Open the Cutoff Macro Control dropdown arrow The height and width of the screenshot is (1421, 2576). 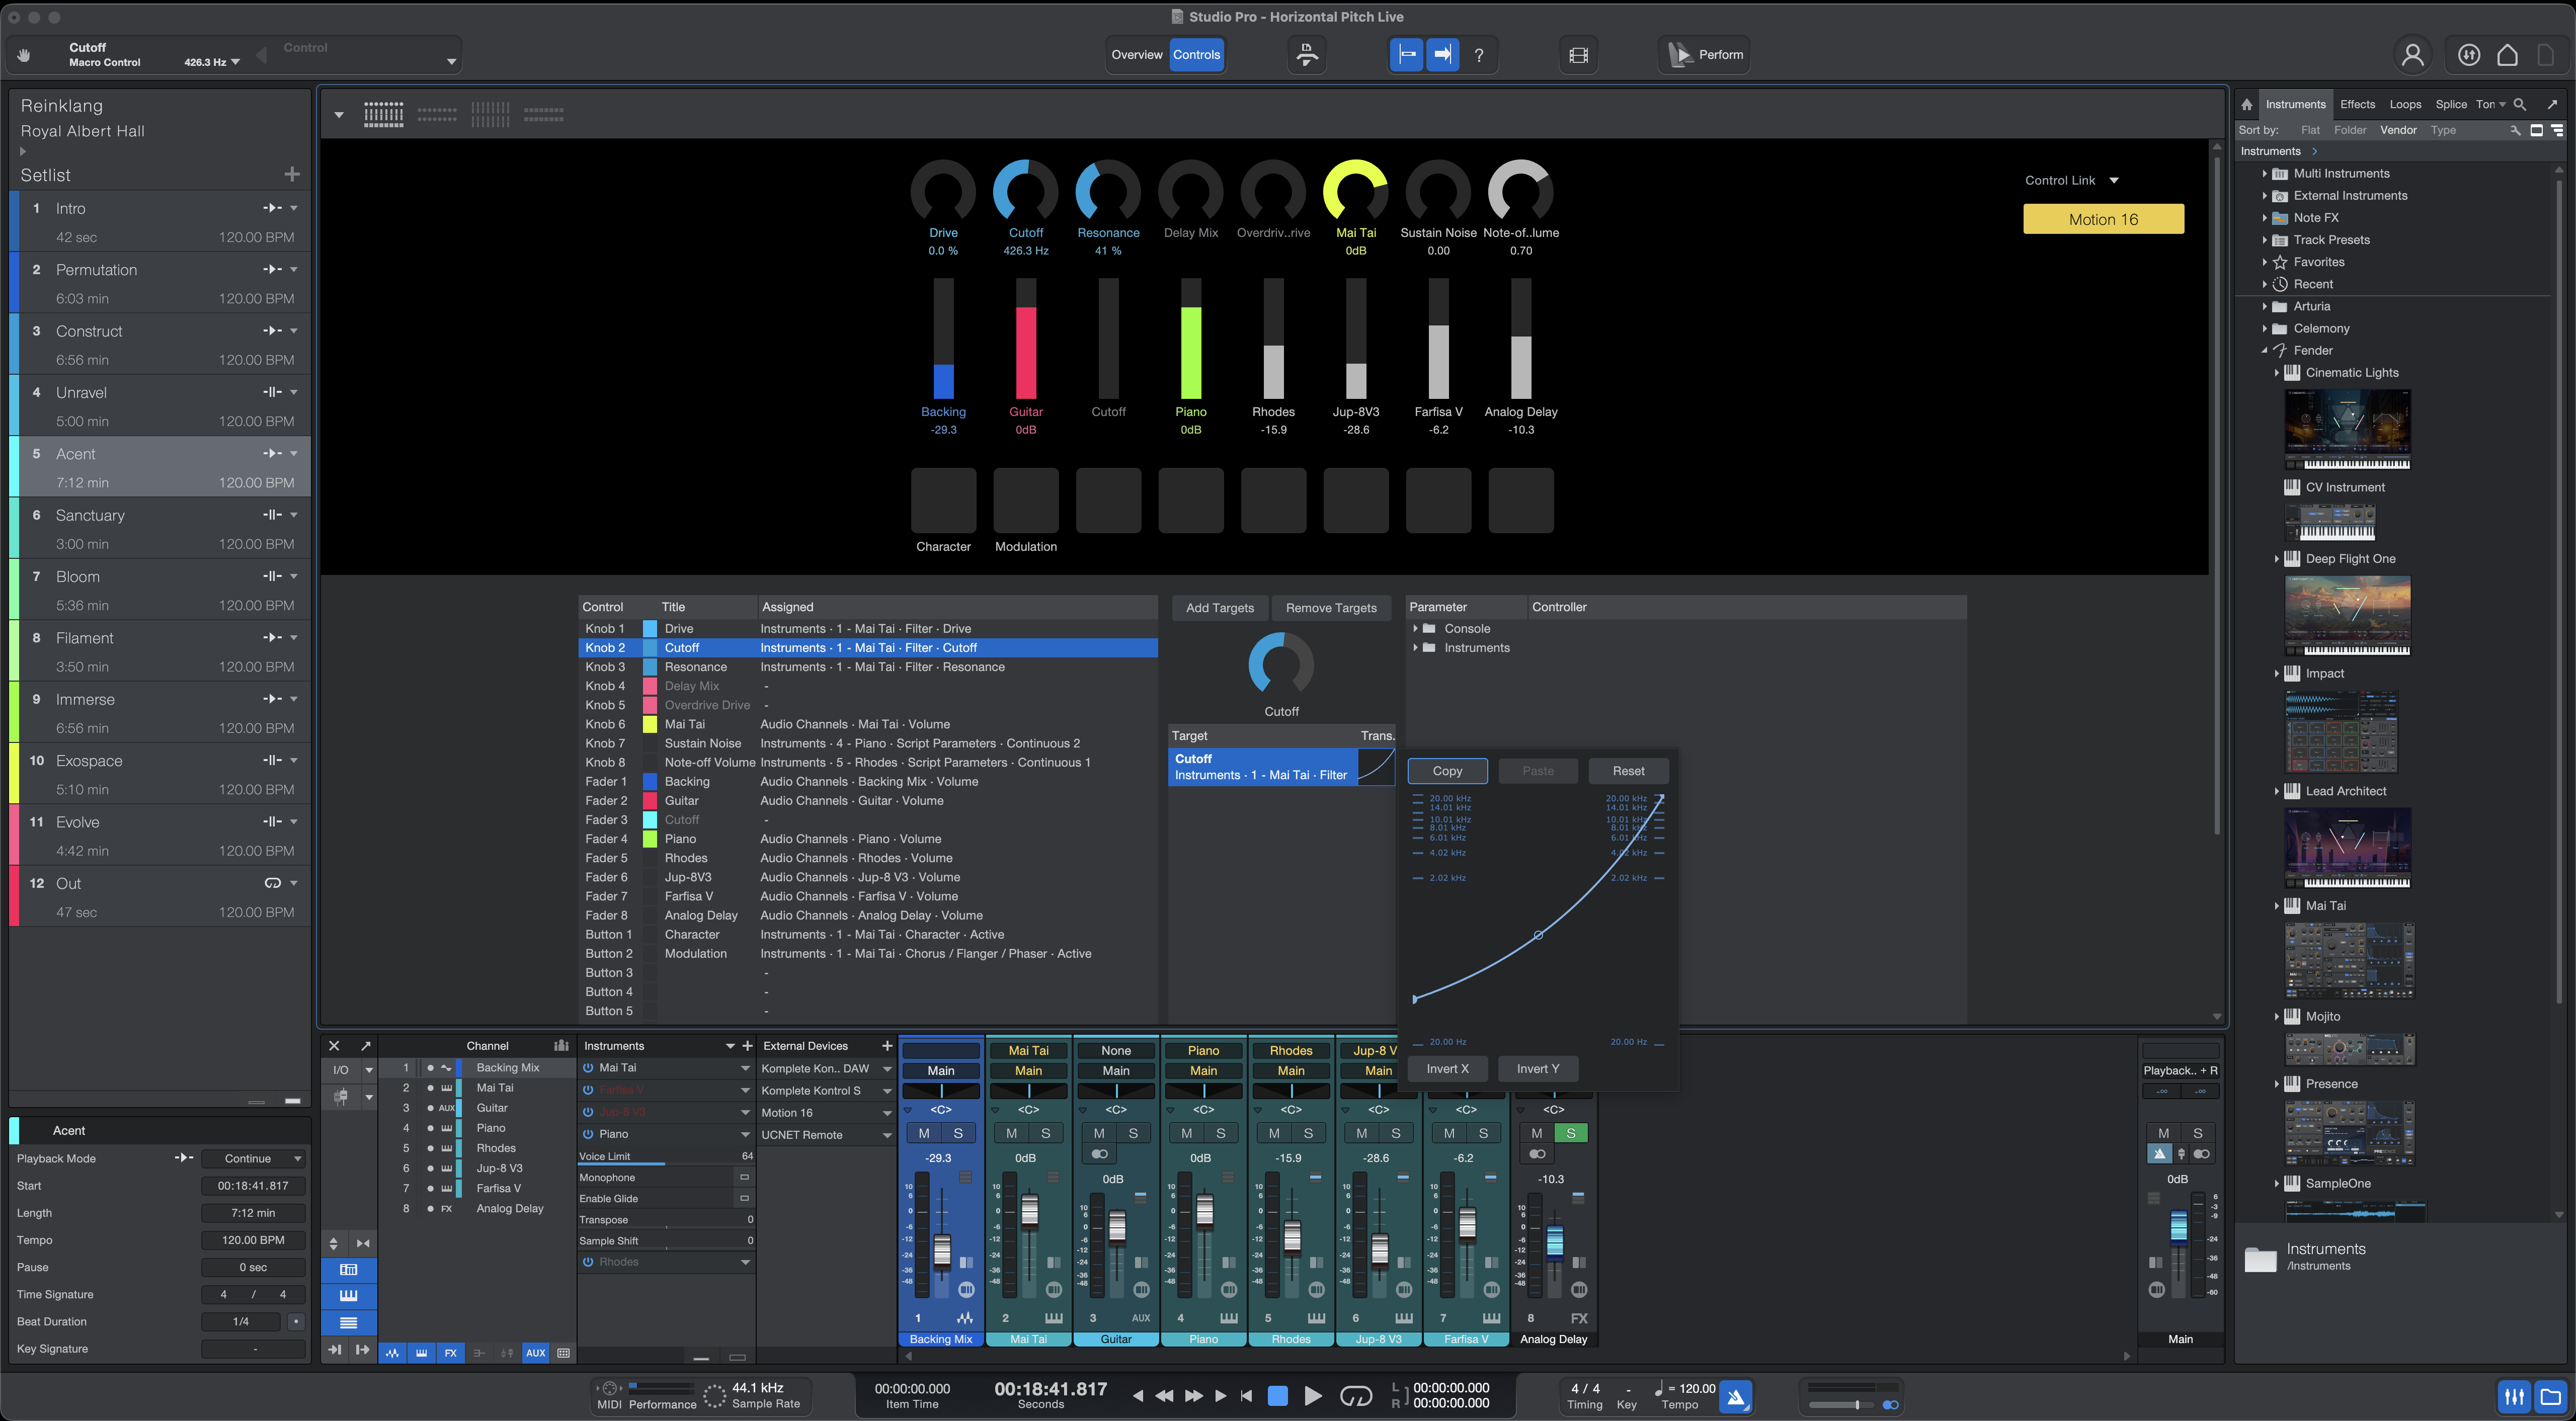236,63
